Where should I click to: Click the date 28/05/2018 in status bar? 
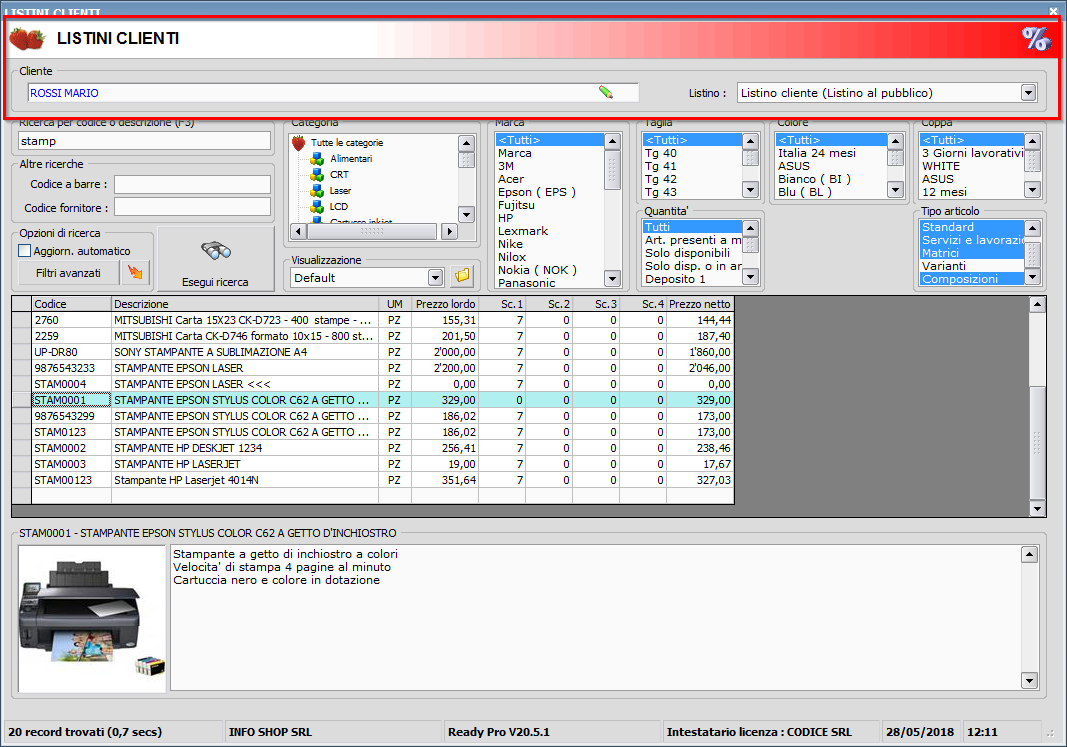(x=919, y=732)
